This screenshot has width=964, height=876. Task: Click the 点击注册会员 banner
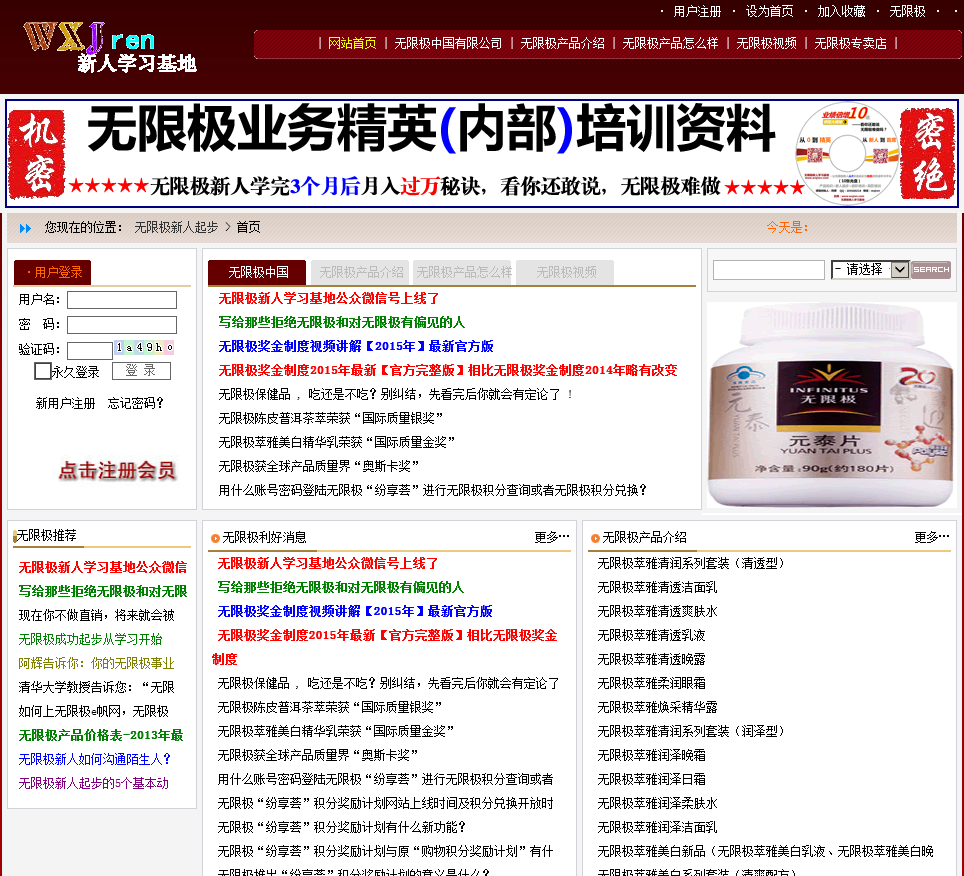point(117,470)
